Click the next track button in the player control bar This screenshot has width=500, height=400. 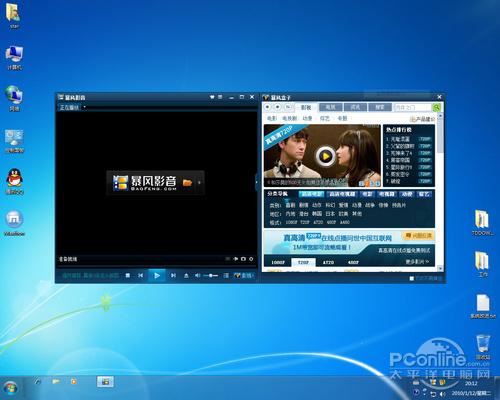point(173,275)
